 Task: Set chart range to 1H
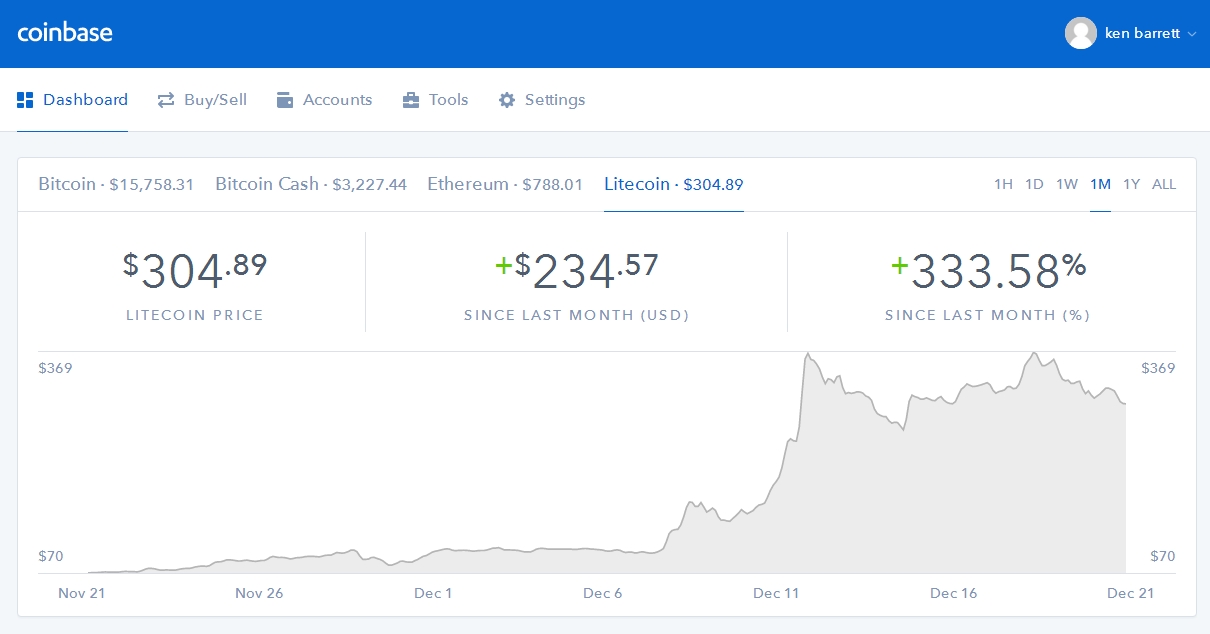click(x=1003, y=184)
